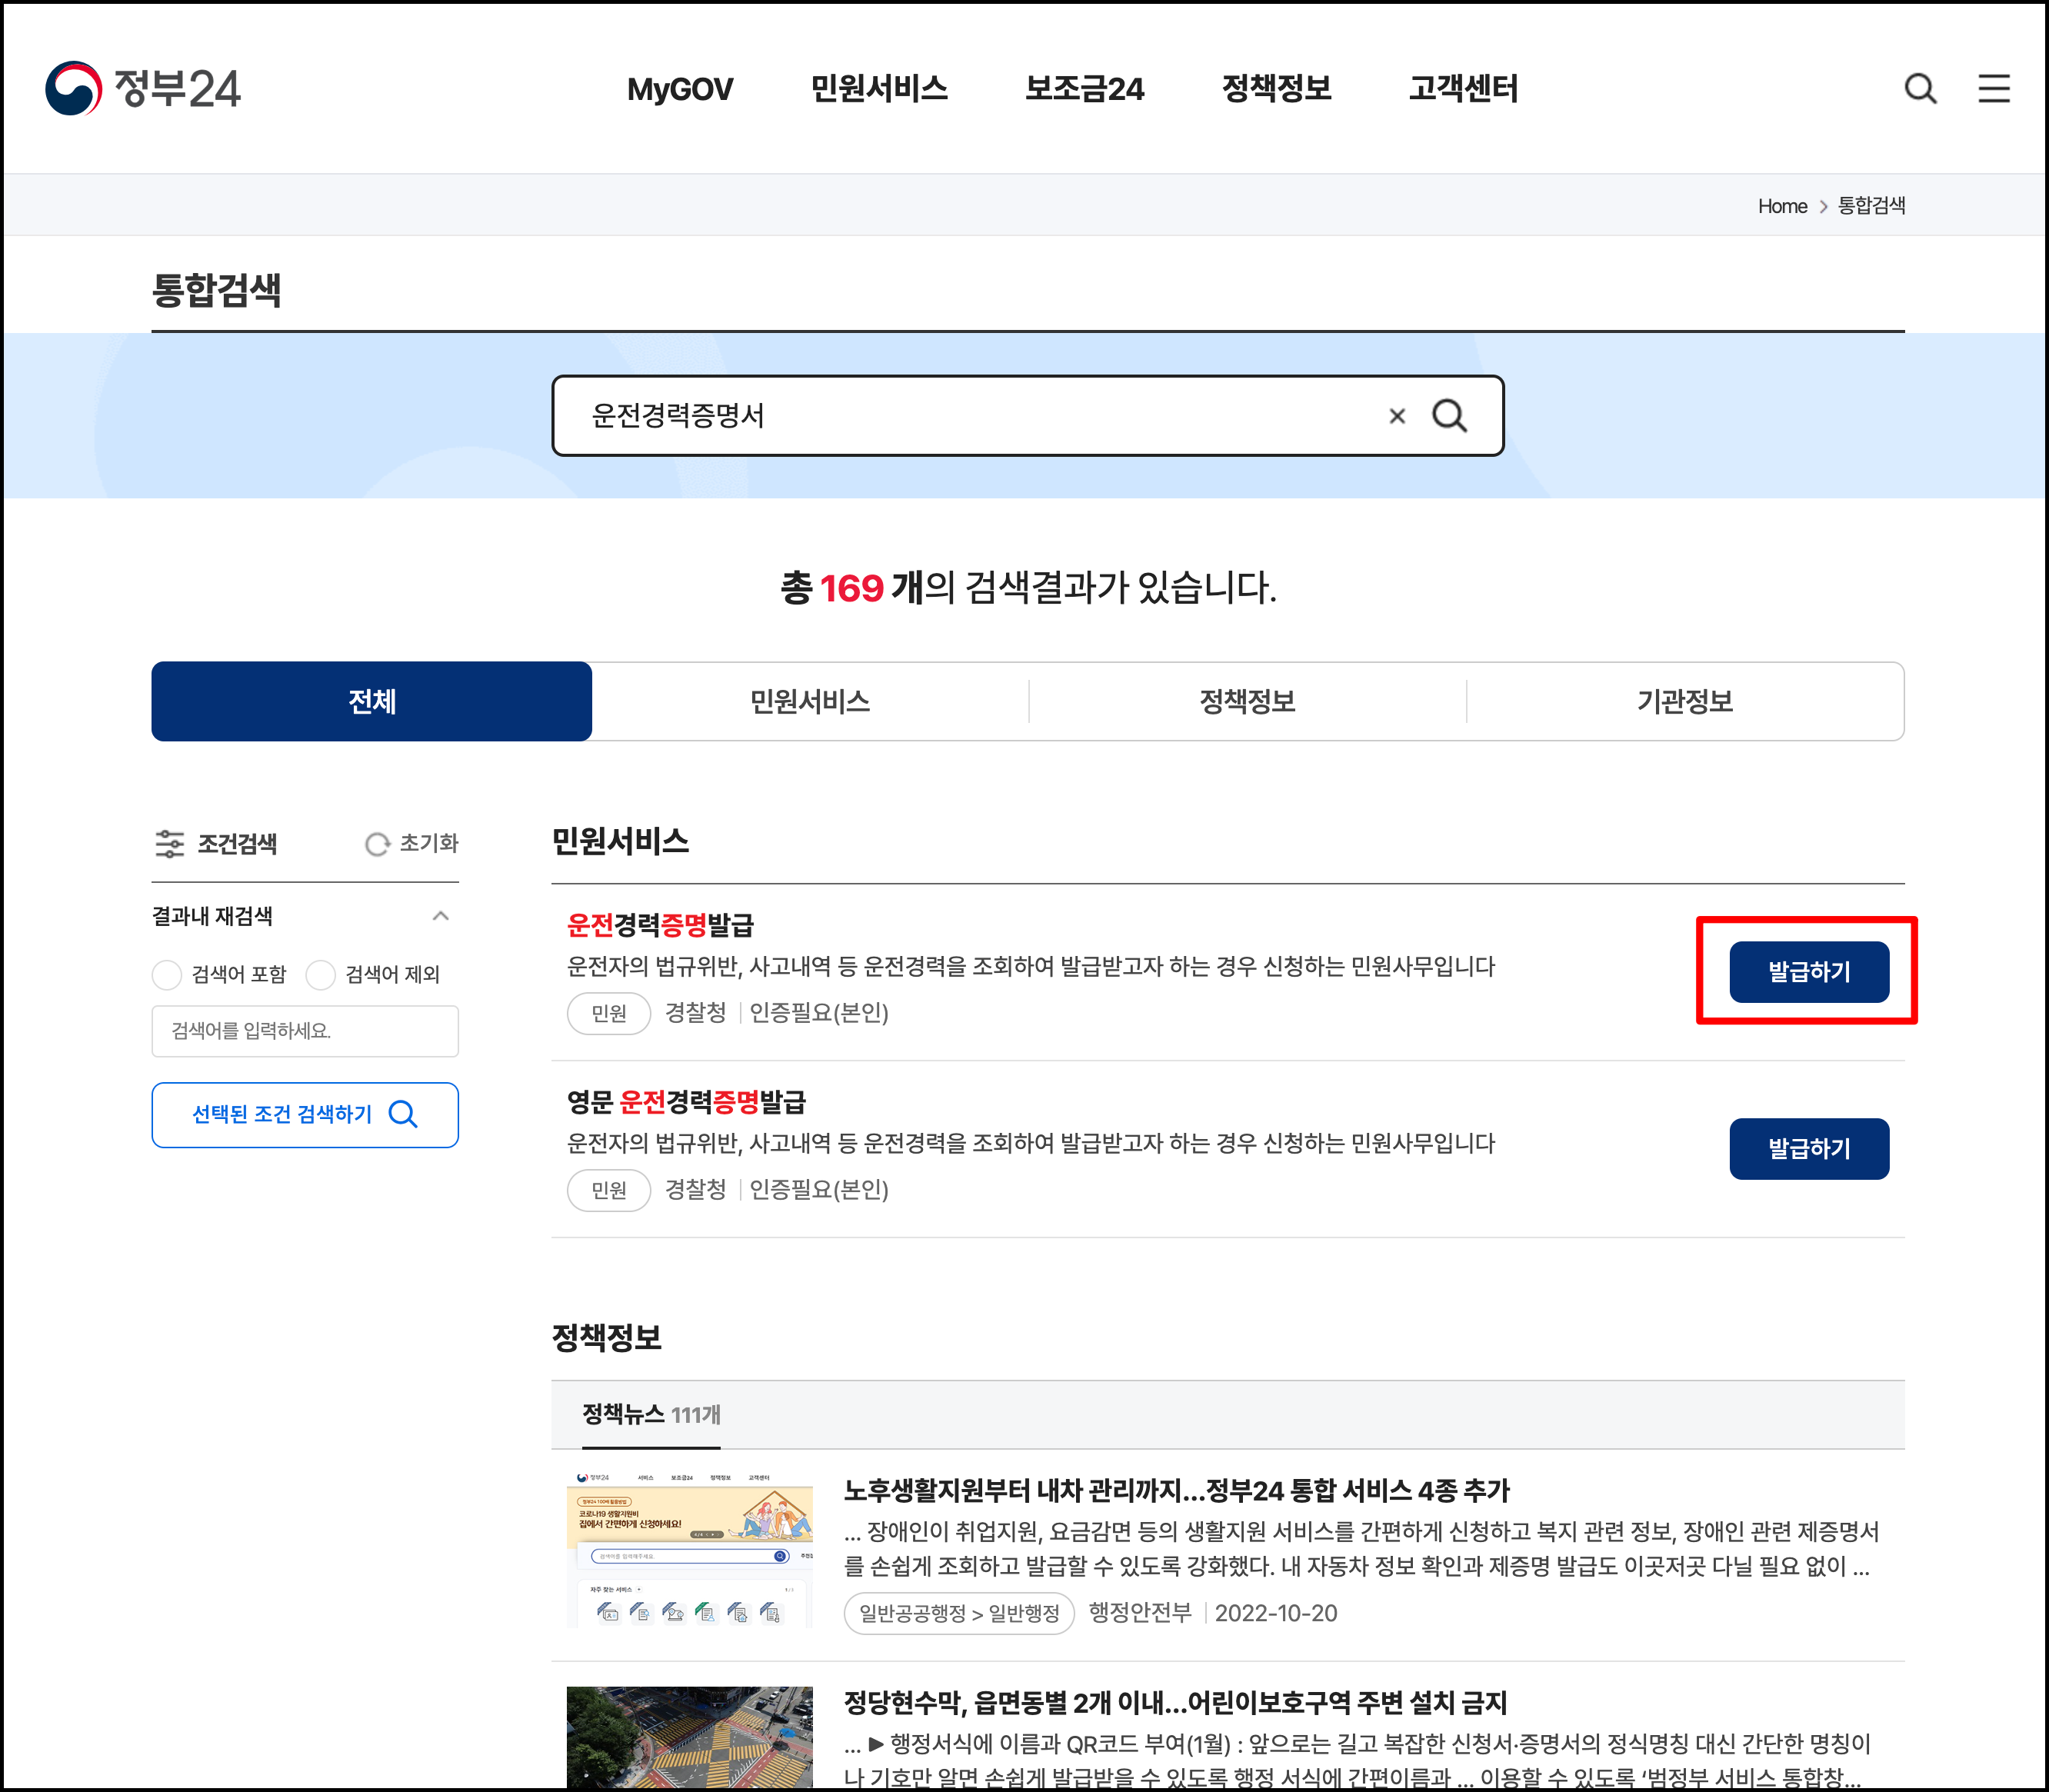This screenshot has height=1792, width=2049.
Task: Click the 조건검색 filter icon
Action: coord(169,844)
